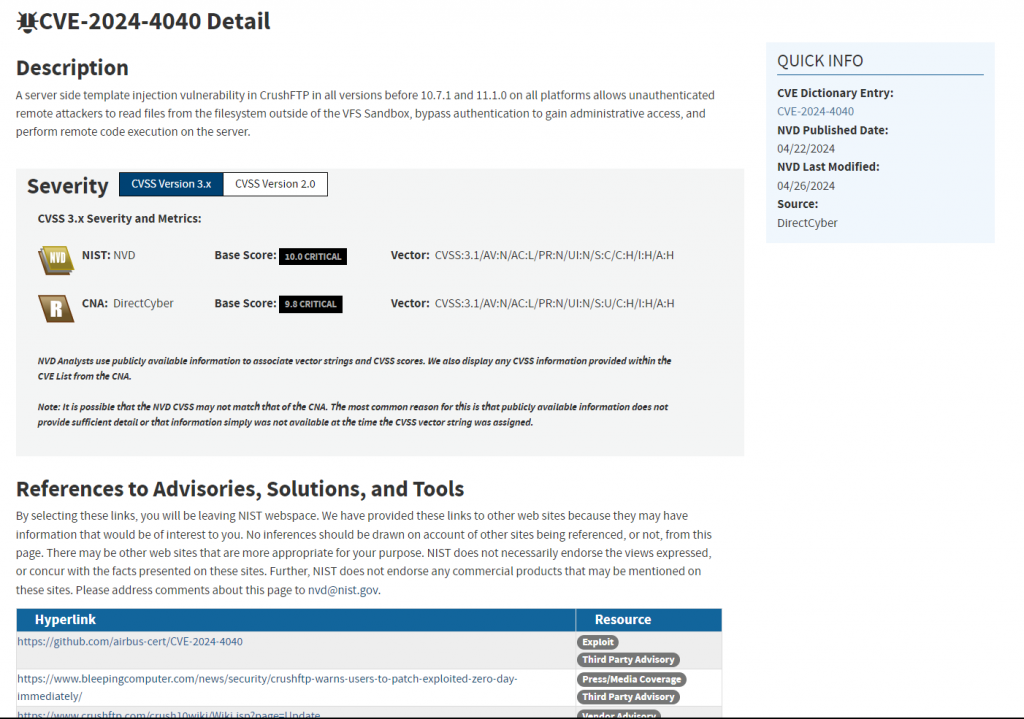Click the QUICK INFO heading
This screenshot has width=1024, height=719.
coord(820,61)
